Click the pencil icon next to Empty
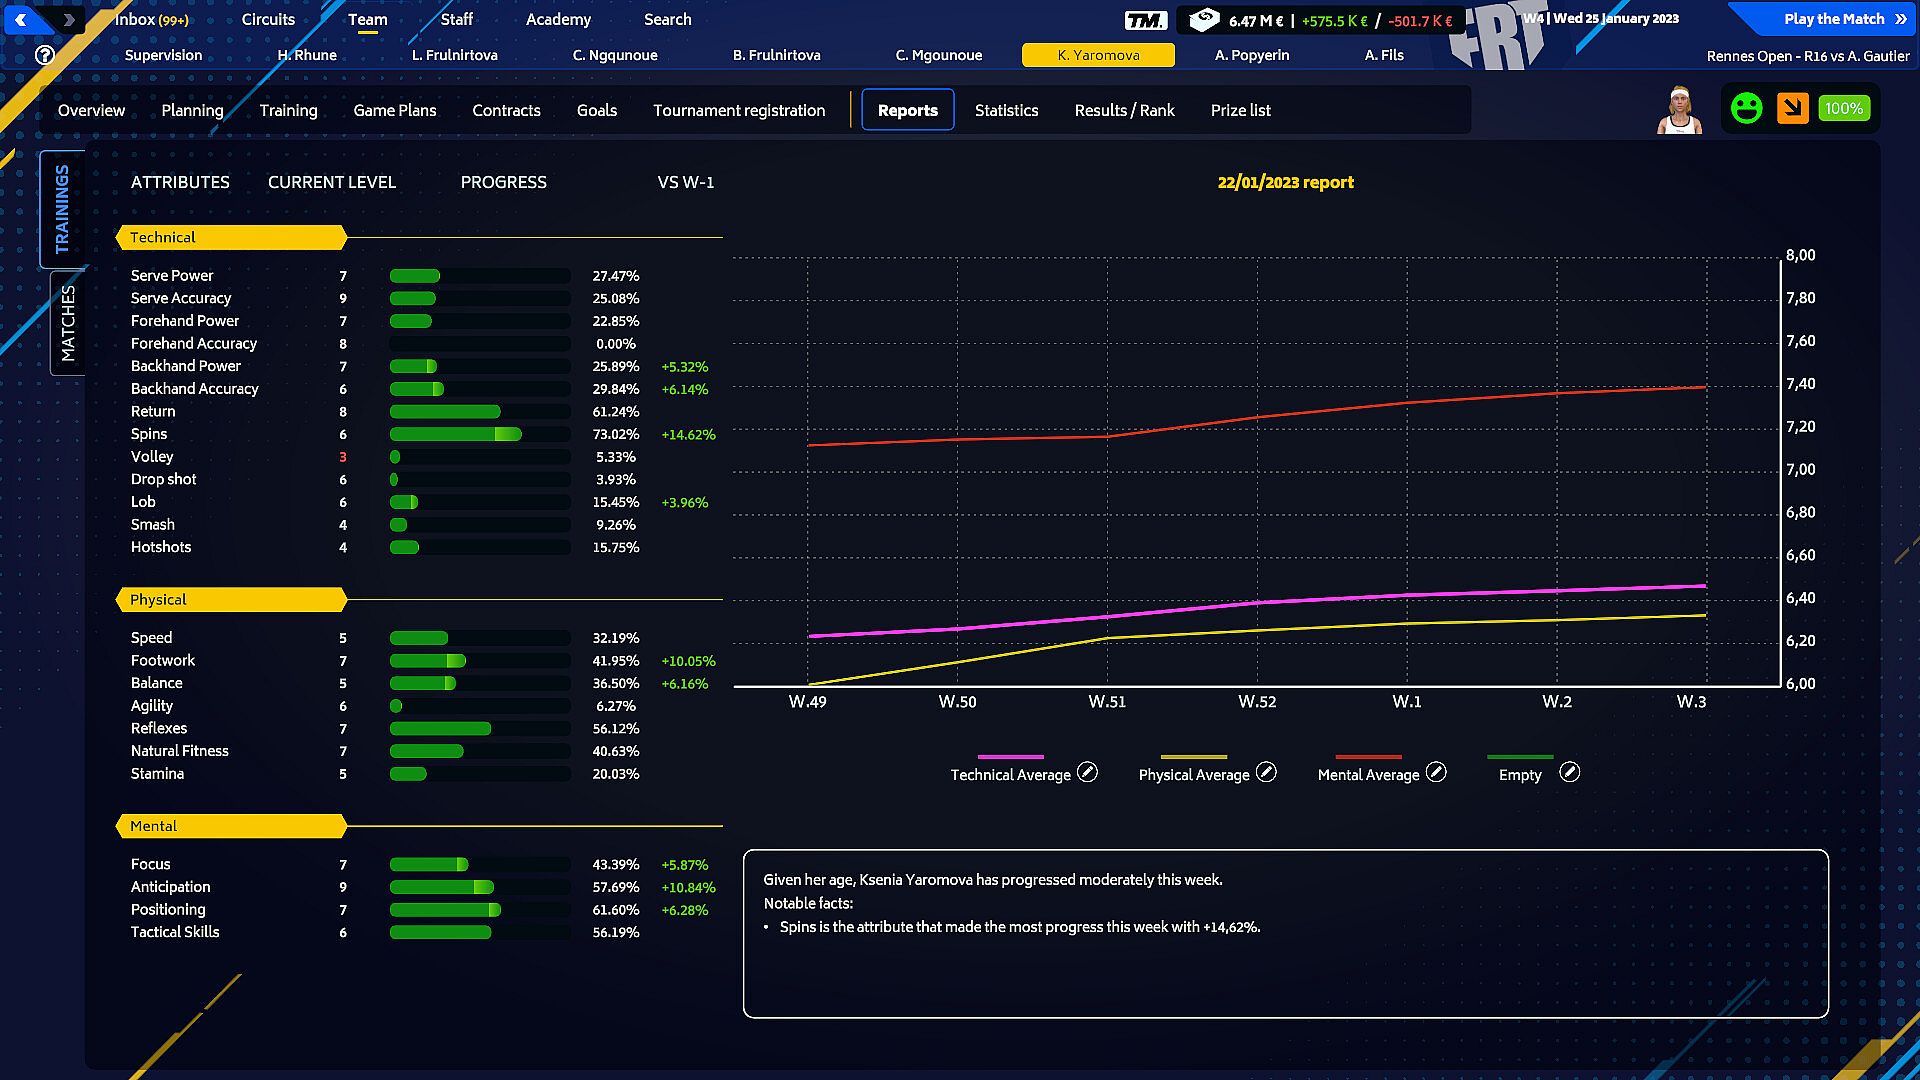 click(x=1570, y=773)
